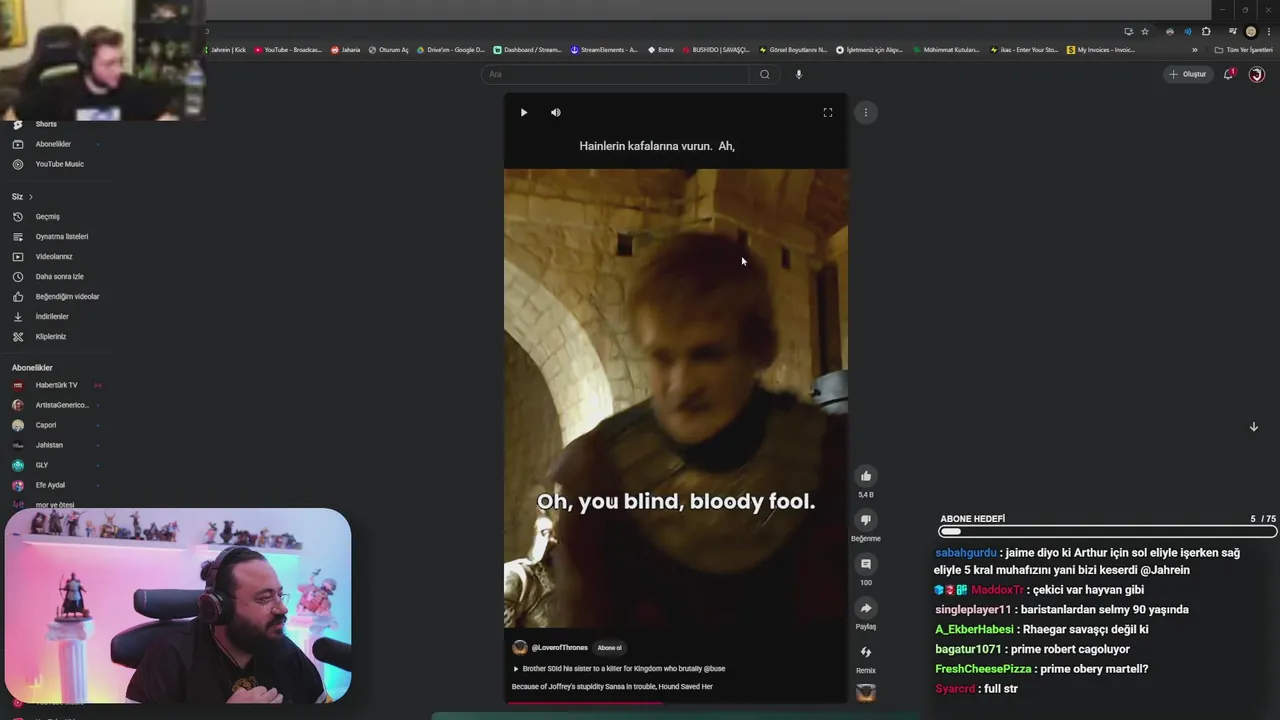Subscribe with the Abone ol button
The image size is (1280, 720).
[609, 648]
